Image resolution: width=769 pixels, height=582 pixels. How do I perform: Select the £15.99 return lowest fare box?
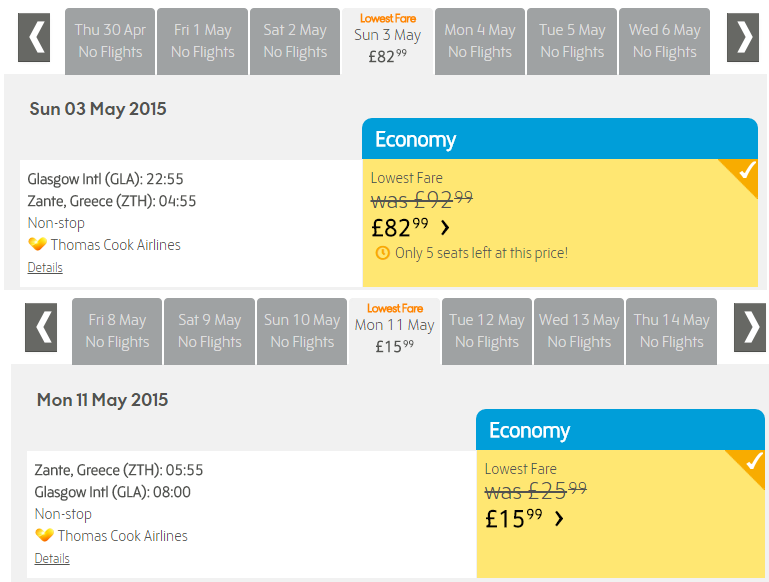click(x=620, y=514)
